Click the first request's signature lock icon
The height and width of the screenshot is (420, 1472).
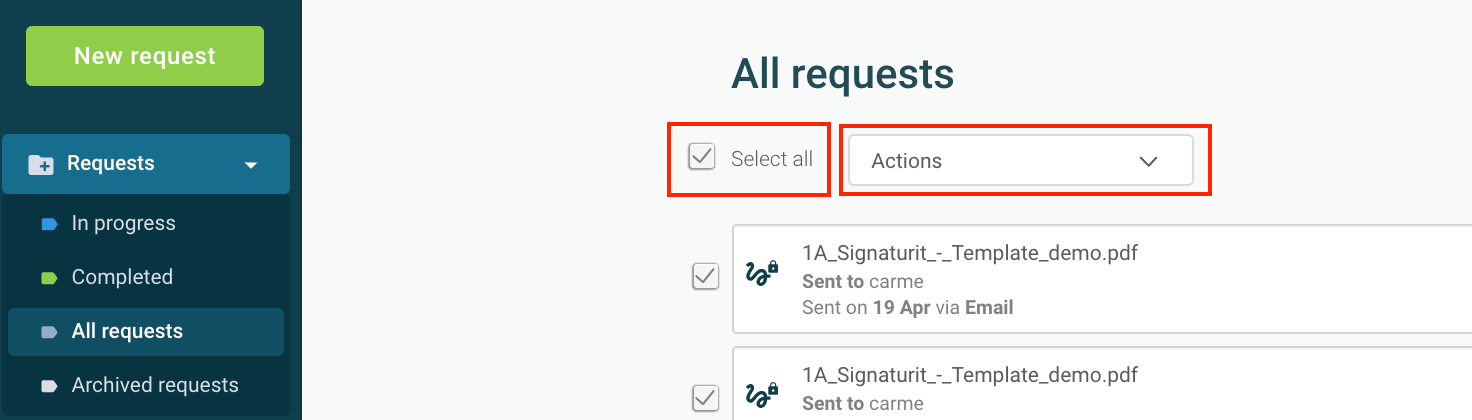click(763, 274)
